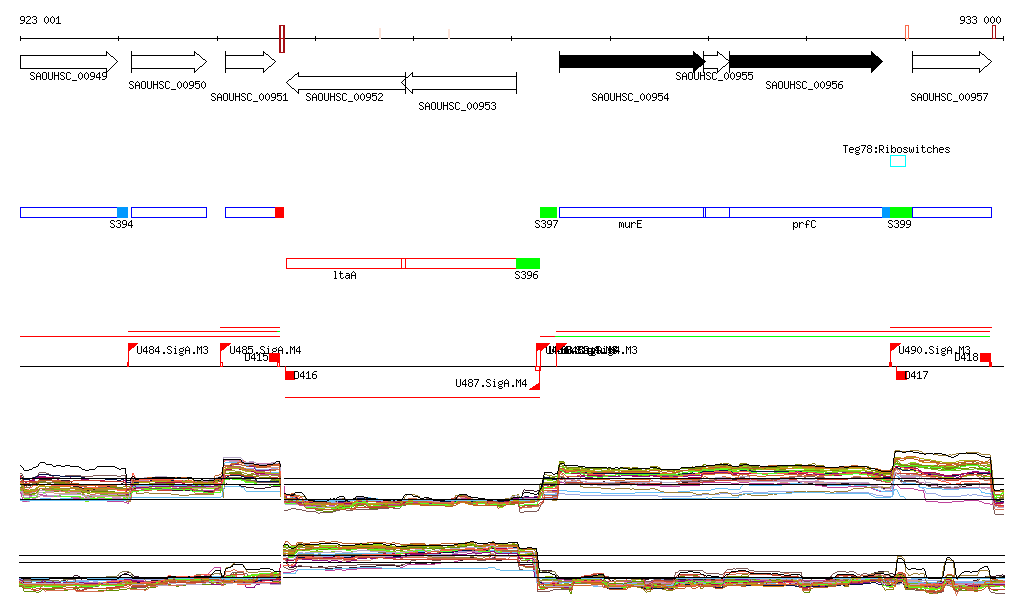Click the U490.SigA.M3 promoter flag

(x=895, y=347)
